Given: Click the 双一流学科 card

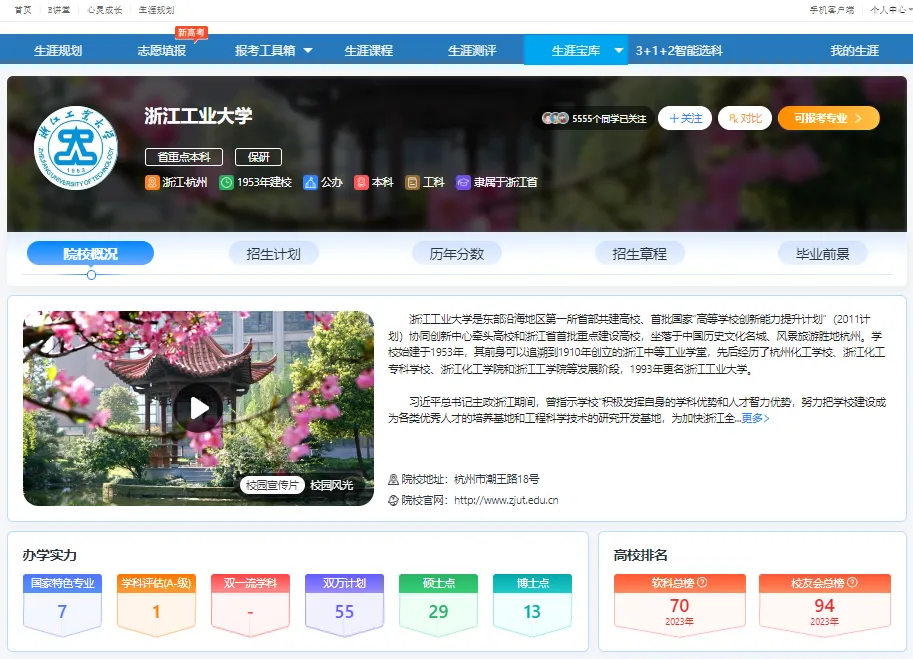Looking at the screenshot, I should click(250, 604).
